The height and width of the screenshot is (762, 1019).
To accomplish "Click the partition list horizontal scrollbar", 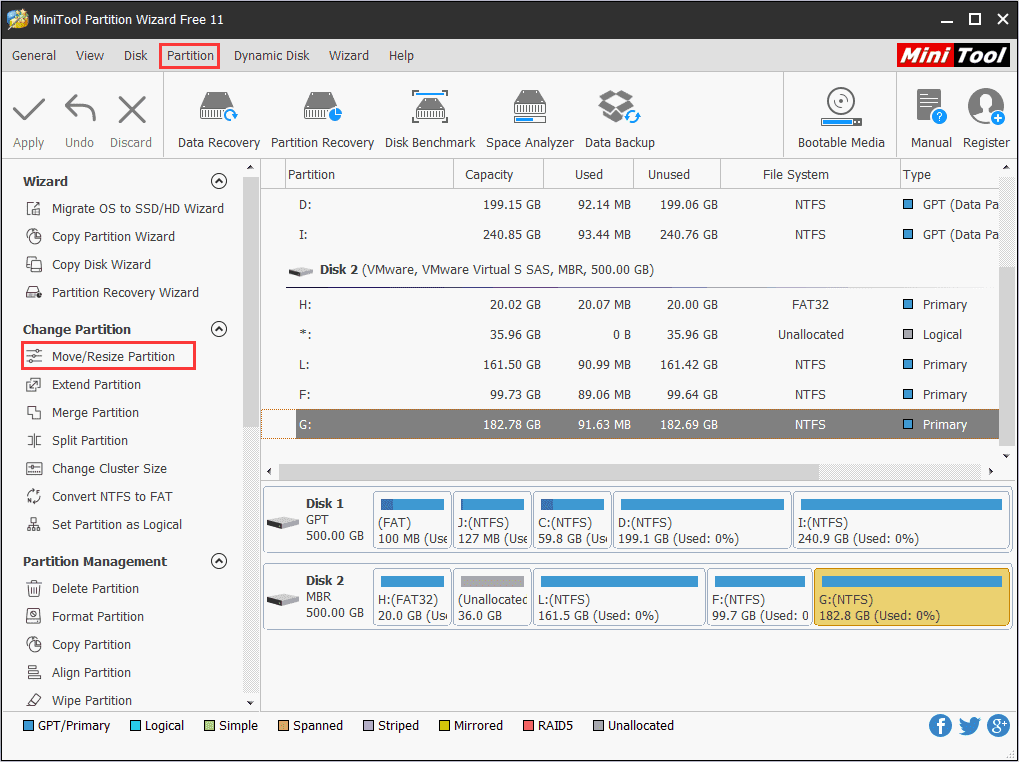I will (549, 471).
